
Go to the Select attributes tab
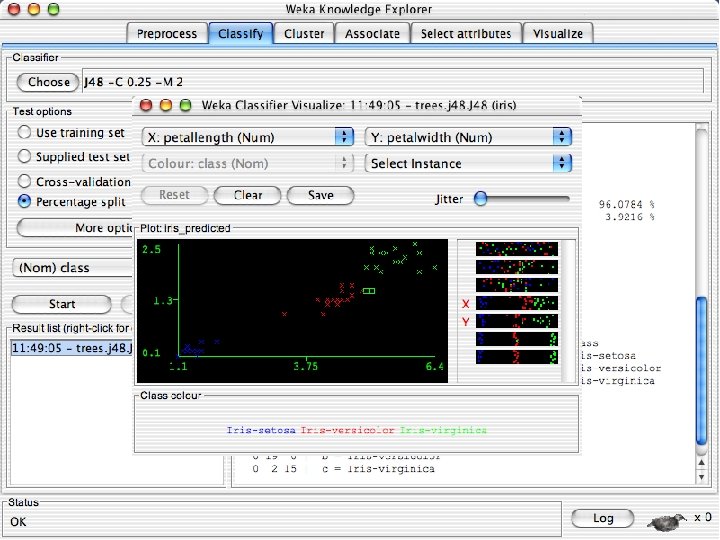coord(466,34)
